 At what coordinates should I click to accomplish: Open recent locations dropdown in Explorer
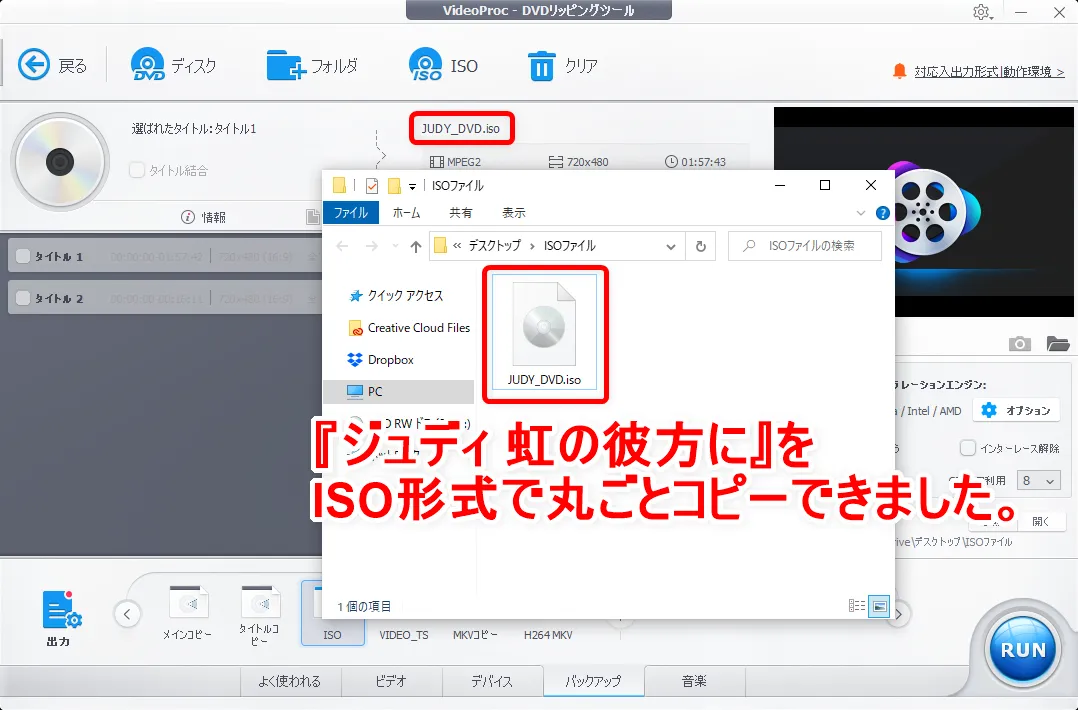click(395, 246)
